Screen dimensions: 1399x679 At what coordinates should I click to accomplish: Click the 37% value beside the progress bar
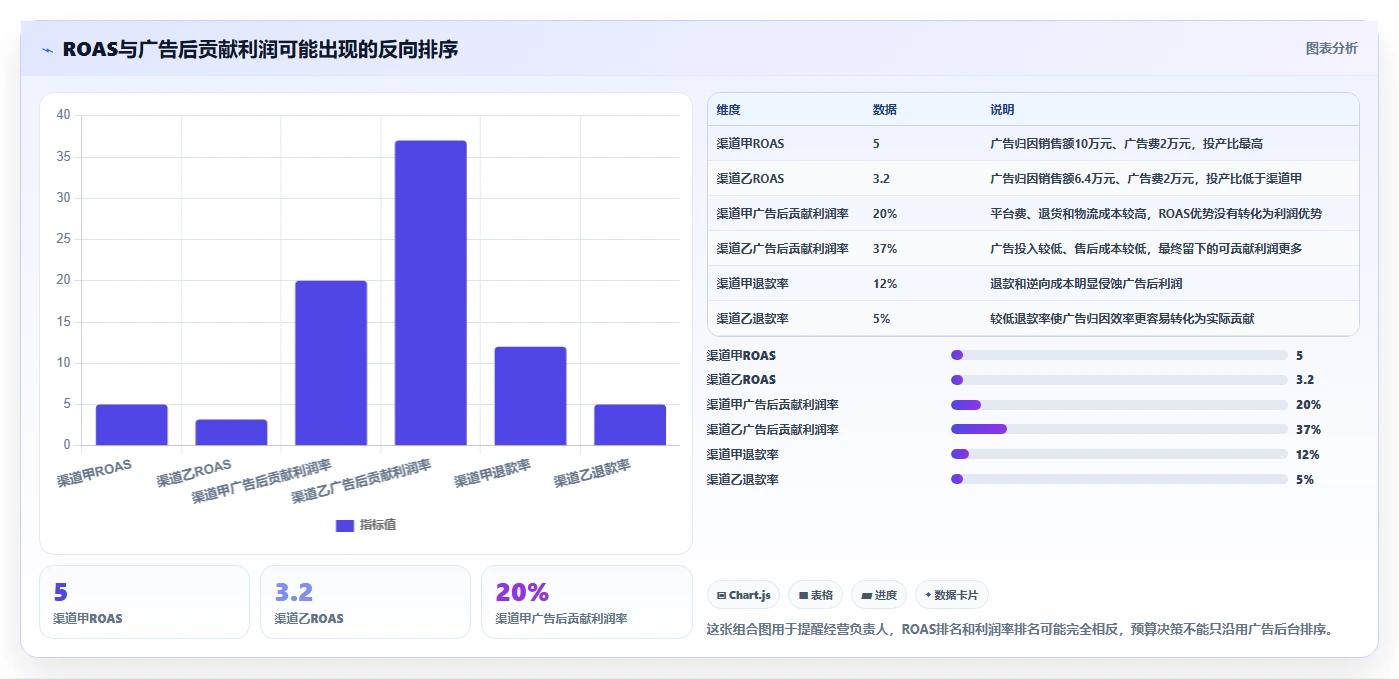(x=1308, y=430)
